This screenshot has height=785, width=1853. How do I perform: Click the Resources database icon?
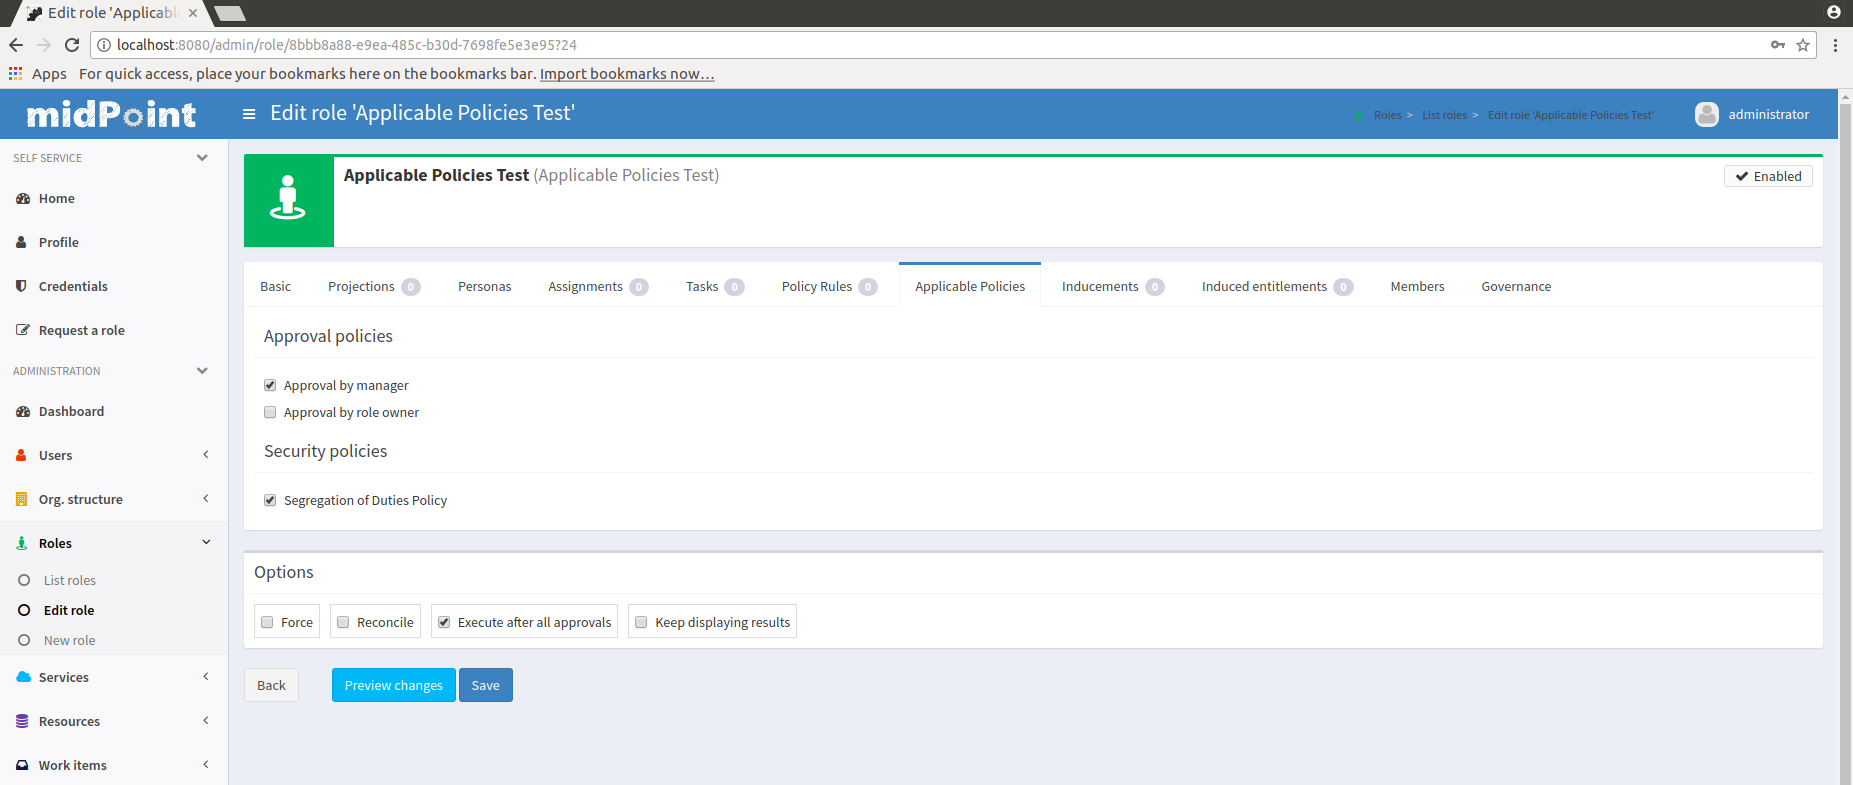click(22, 721)
